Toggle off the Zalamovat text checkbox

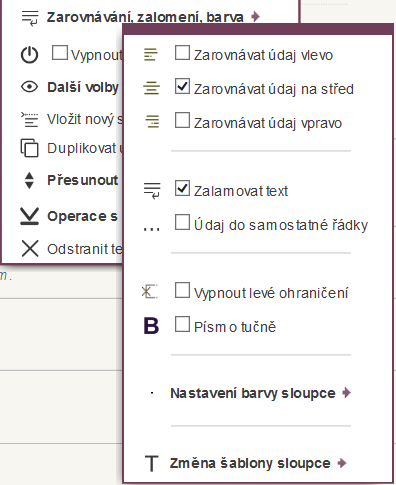click(x=182, y=188)
